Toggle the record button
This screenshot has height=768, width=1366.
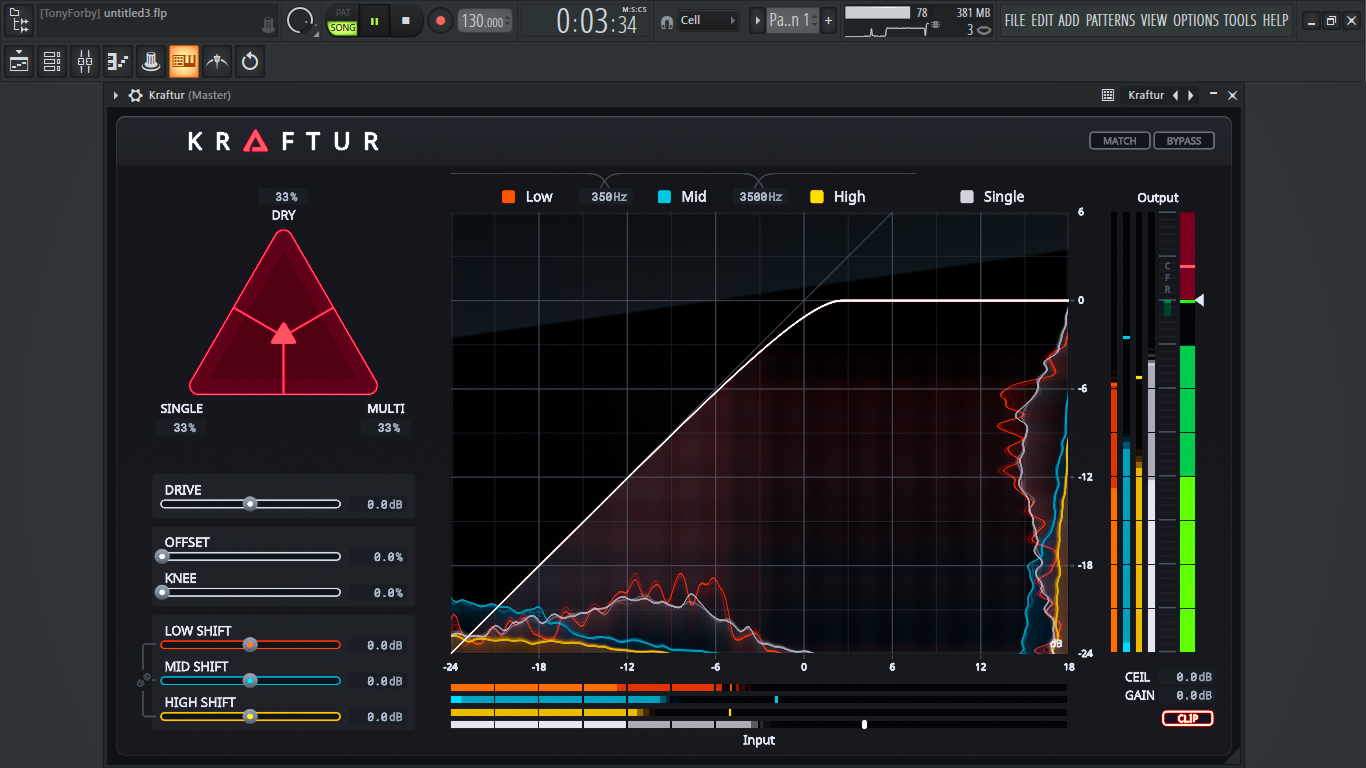(x=439, y=20)
